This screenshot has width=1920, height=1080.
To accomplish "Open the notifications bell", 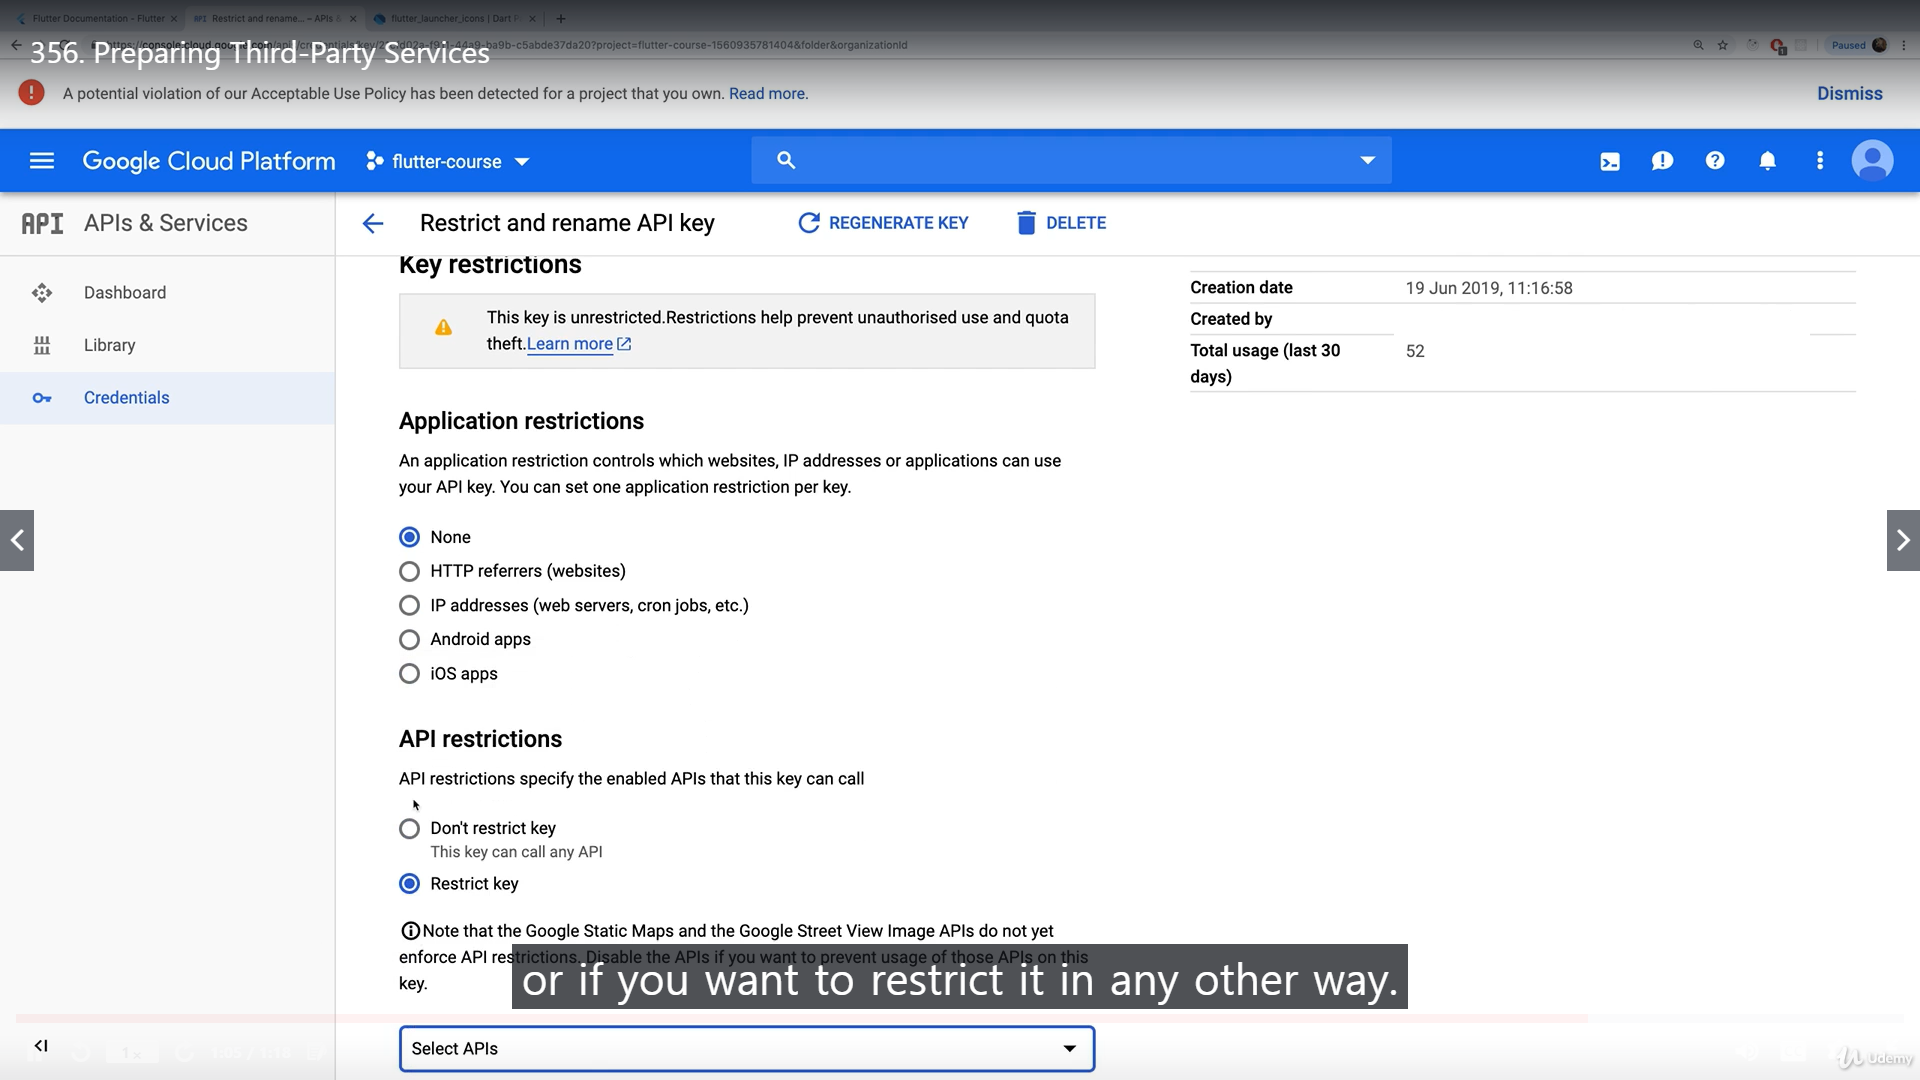I will (1767, 161).
